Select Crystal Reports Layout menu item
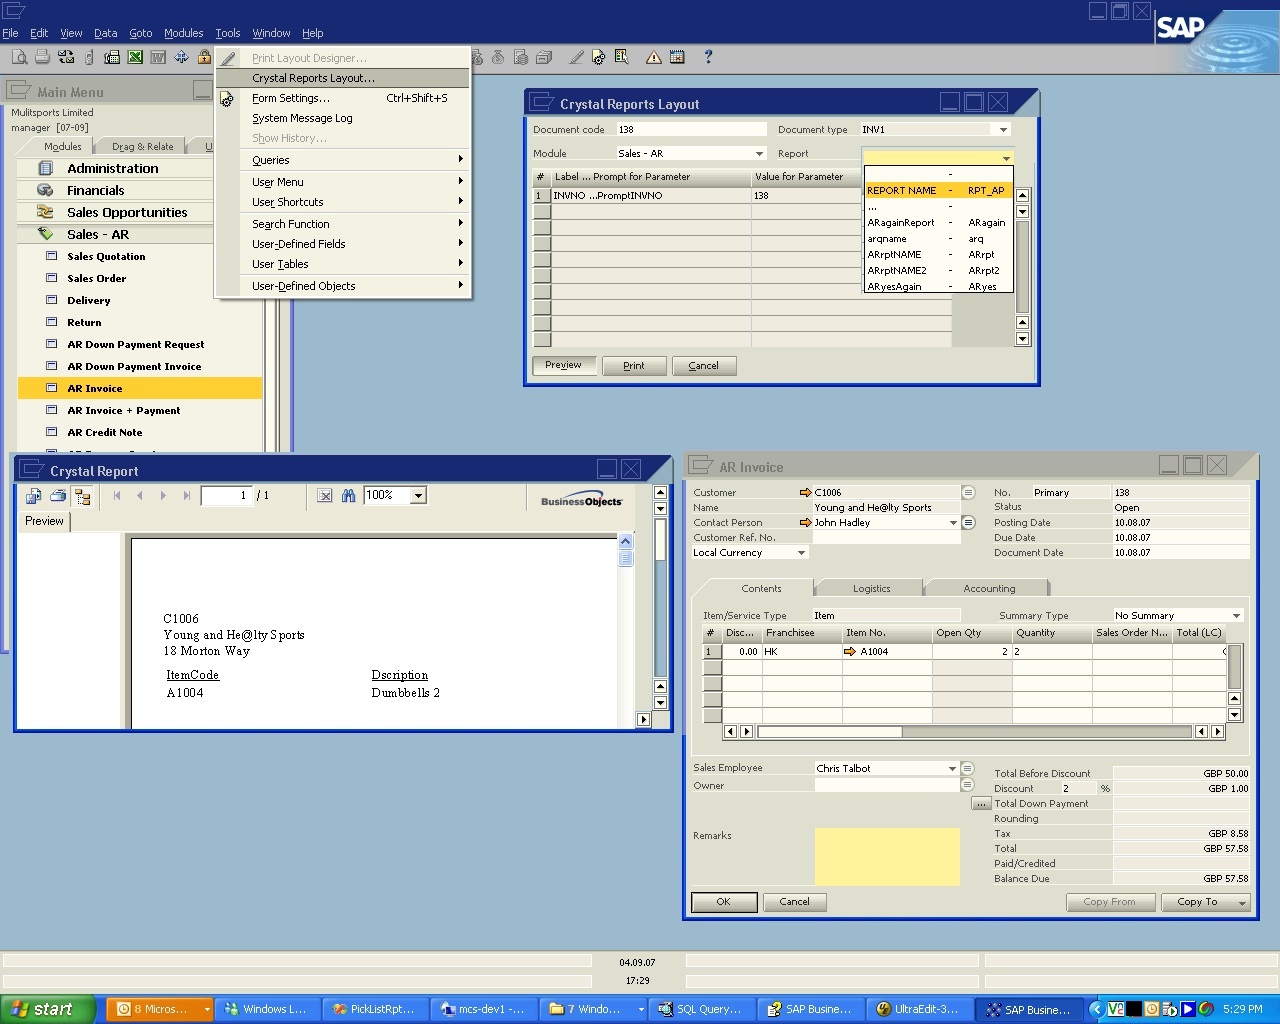Screen dimensions: 1280x1024 342,78
